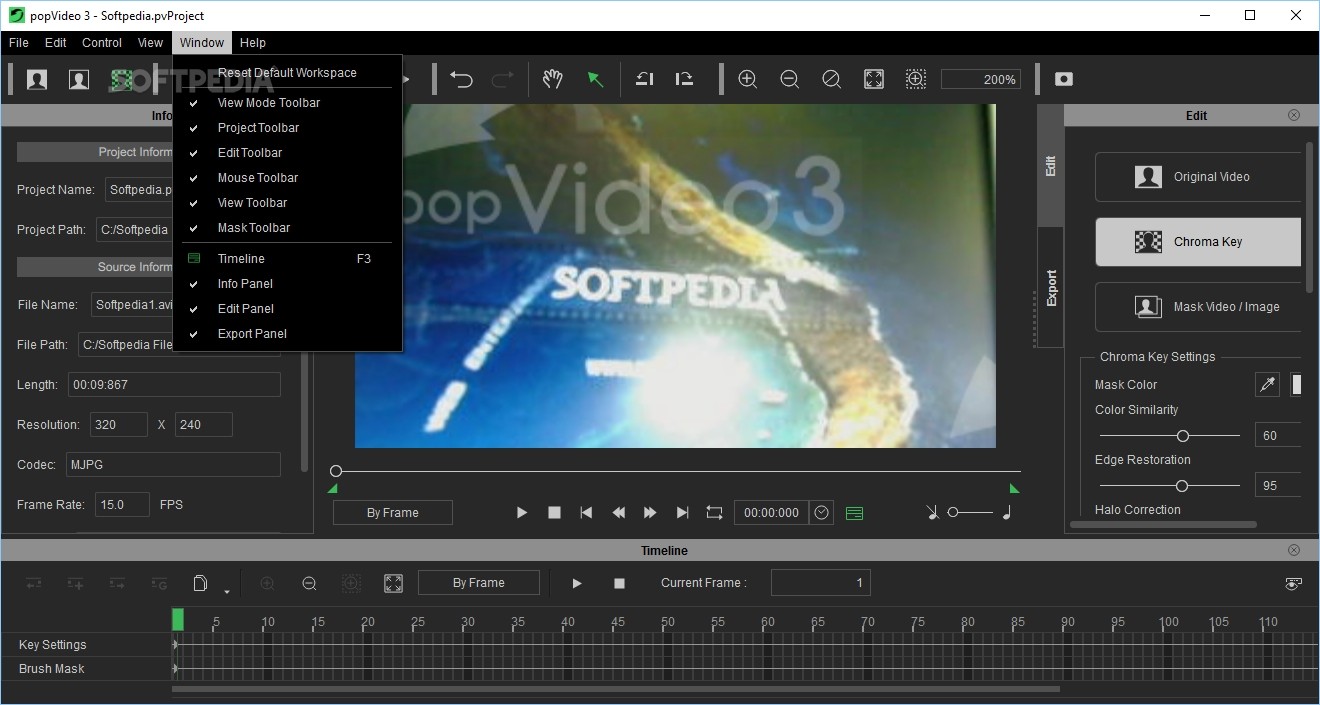Viewport: 1320px width, 705px height.
Task: Switch to the Export vertical tab
Action: 1051,287
